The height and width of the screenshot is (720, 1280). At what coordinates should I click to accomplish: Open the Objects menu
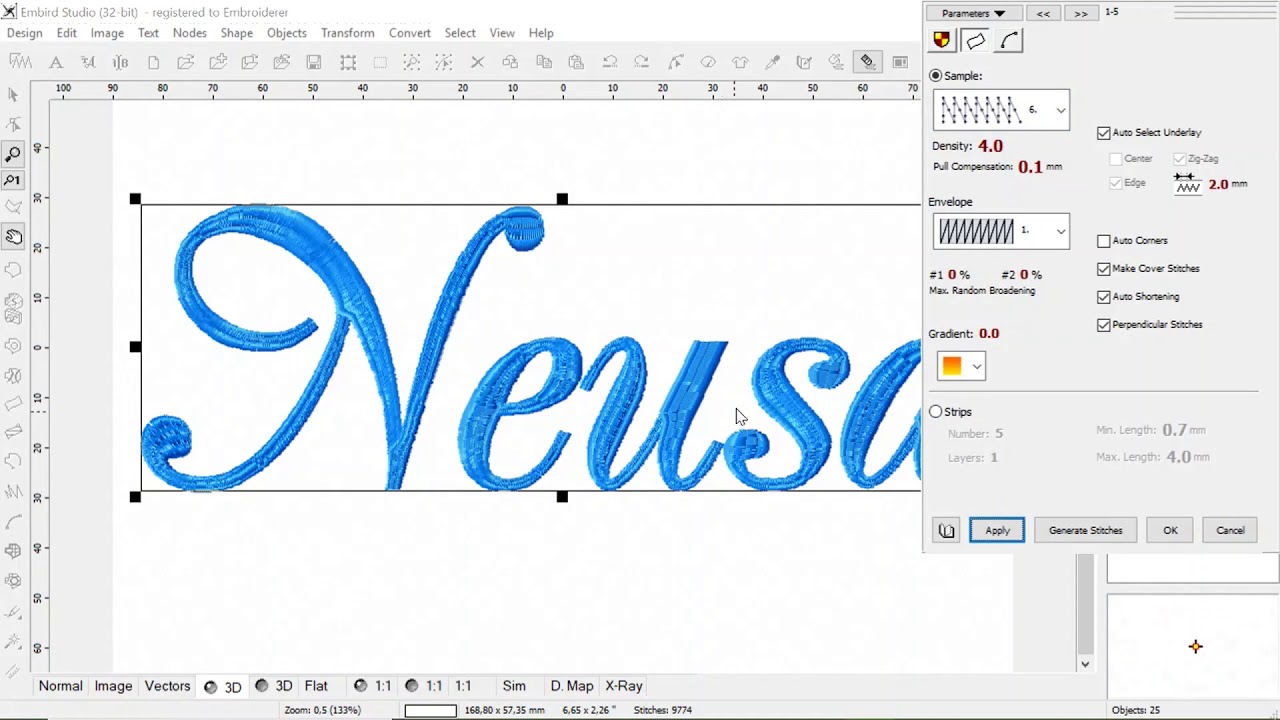(x=287, y=33)
